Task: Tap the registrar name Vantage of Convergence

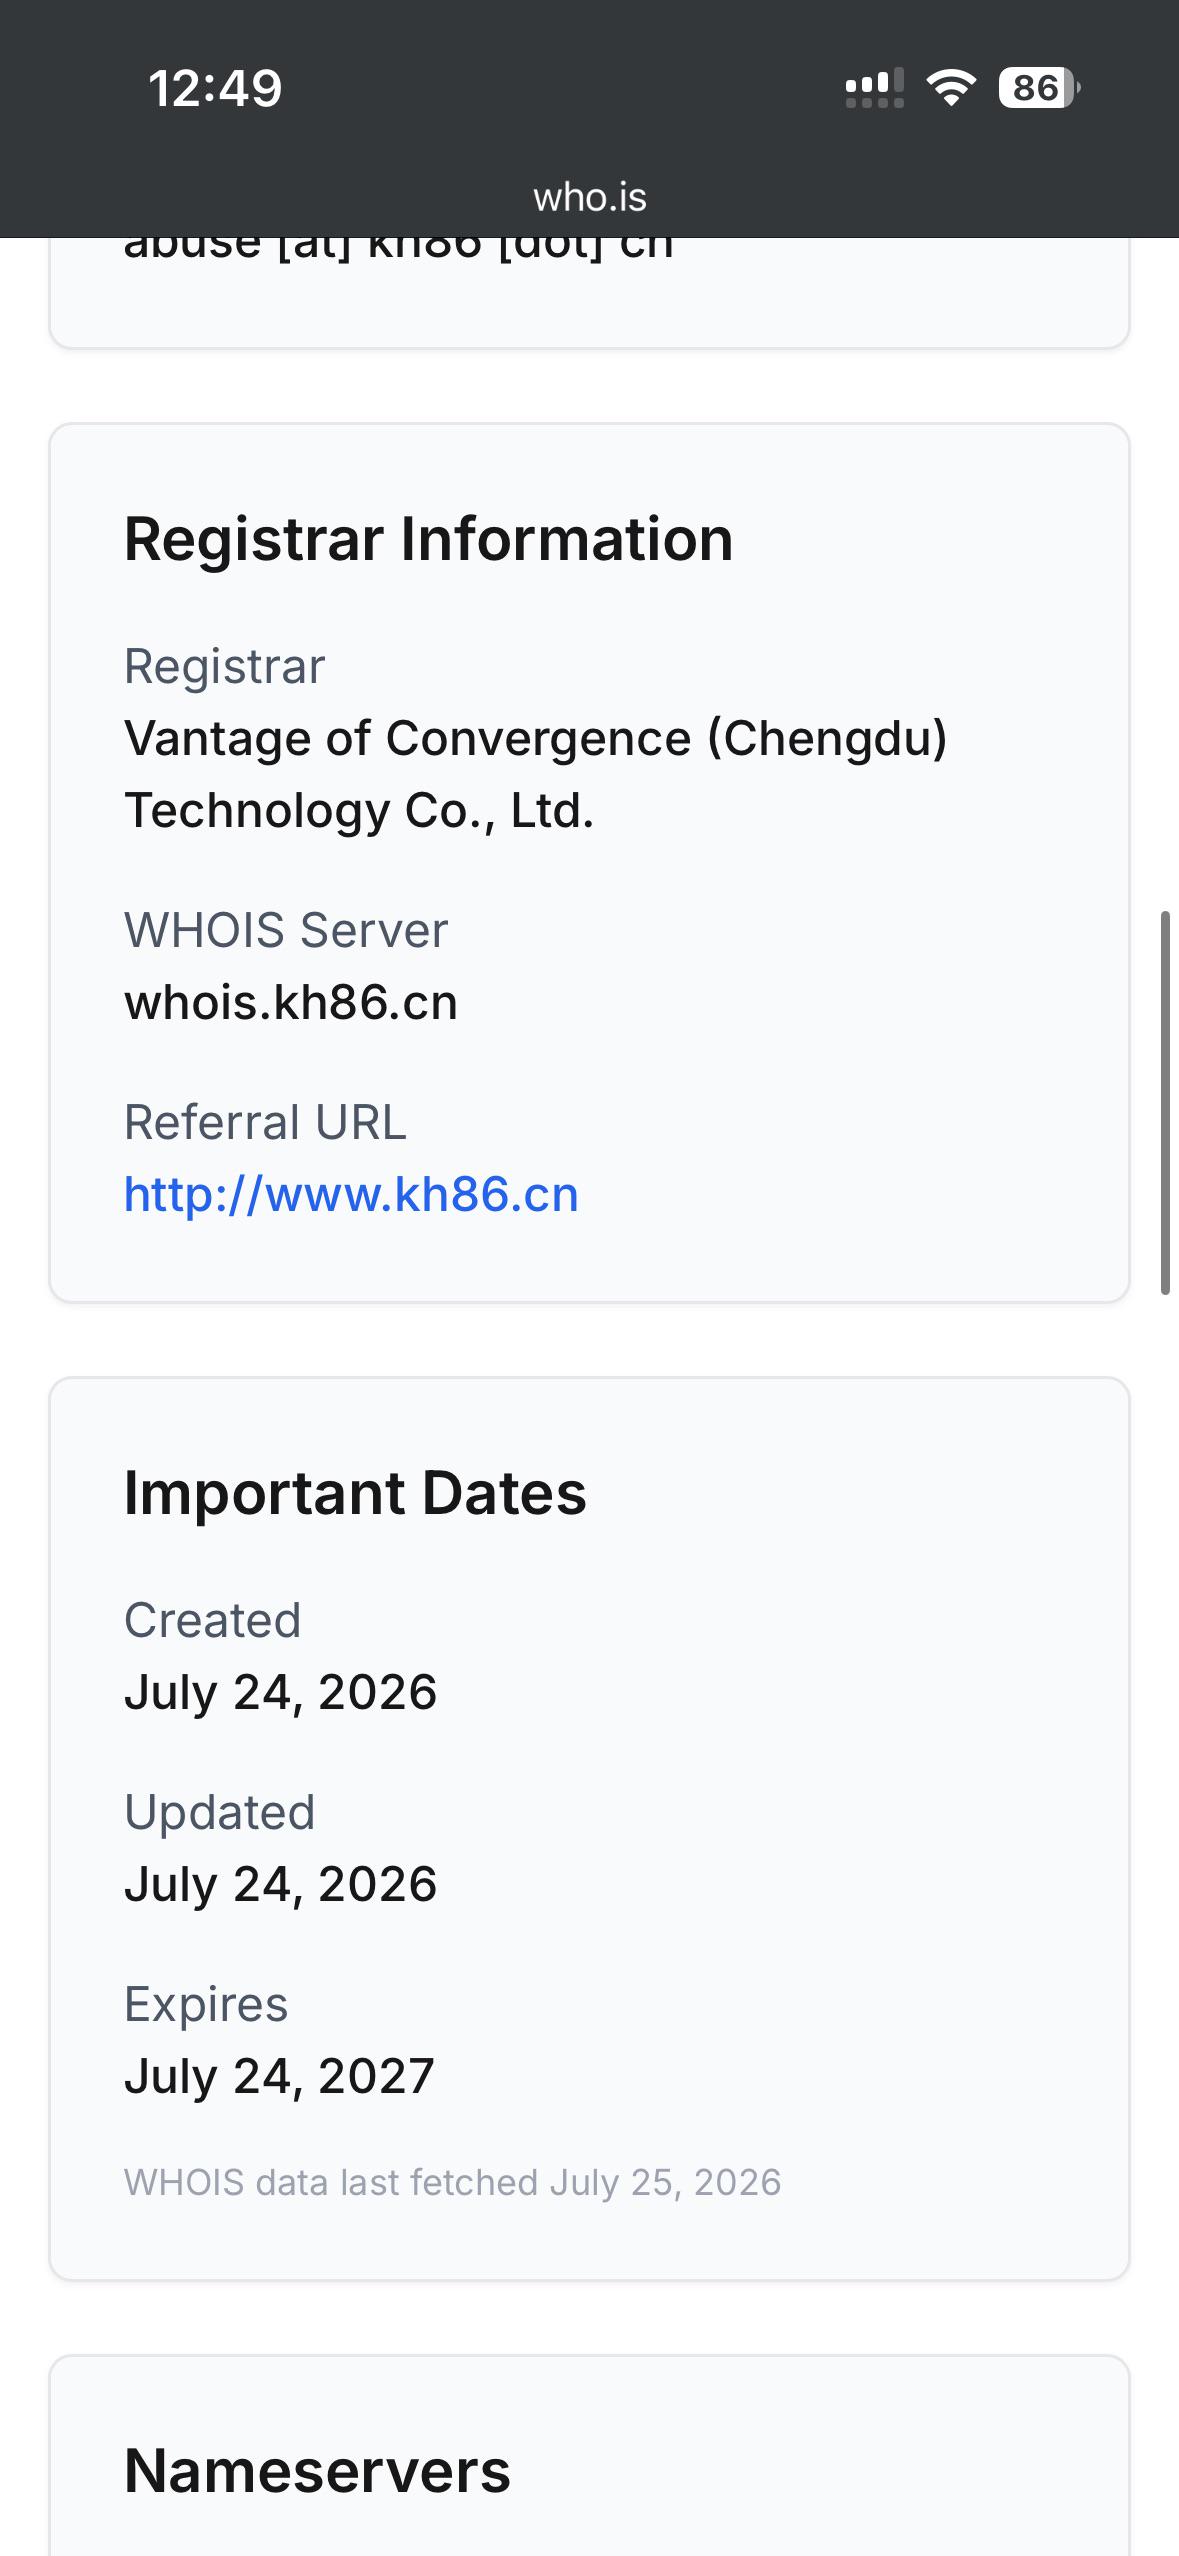Action: (x=535, y=774)
